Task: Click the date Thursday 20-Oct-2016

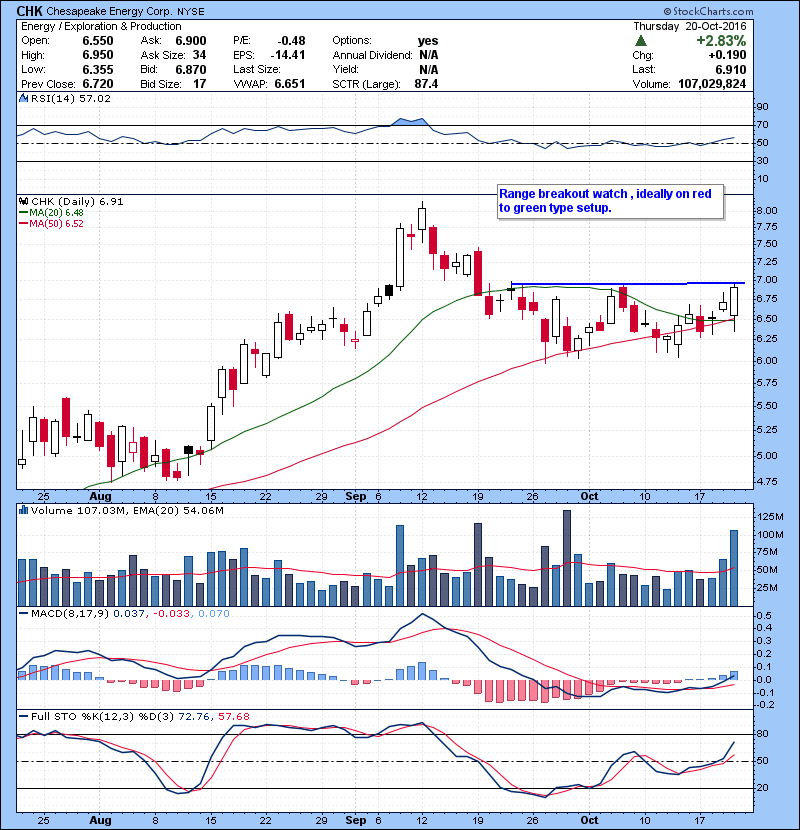Action: pos(690,26)
